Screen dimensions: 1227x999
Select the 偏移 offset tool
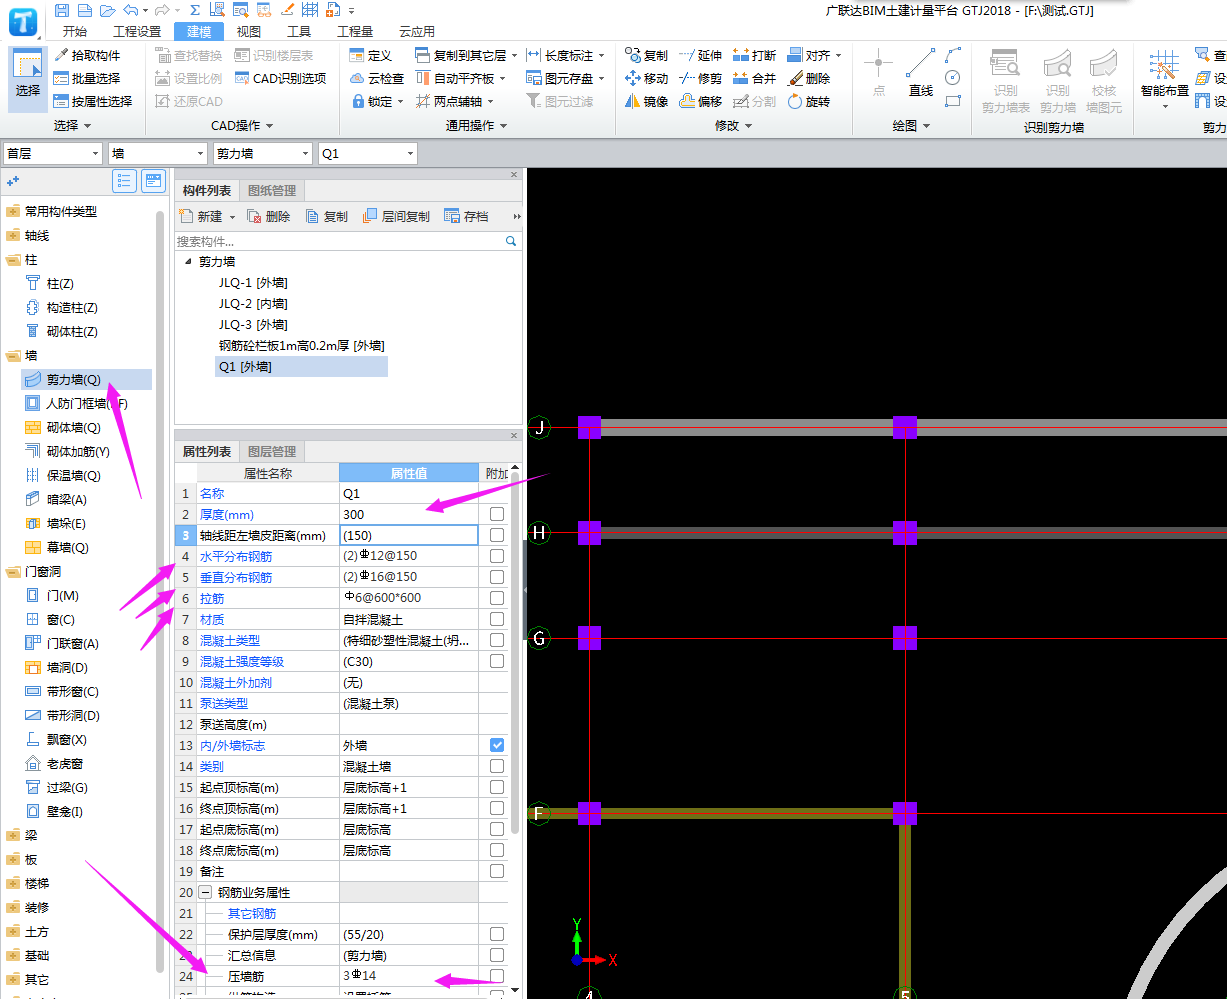pos(700,101)
